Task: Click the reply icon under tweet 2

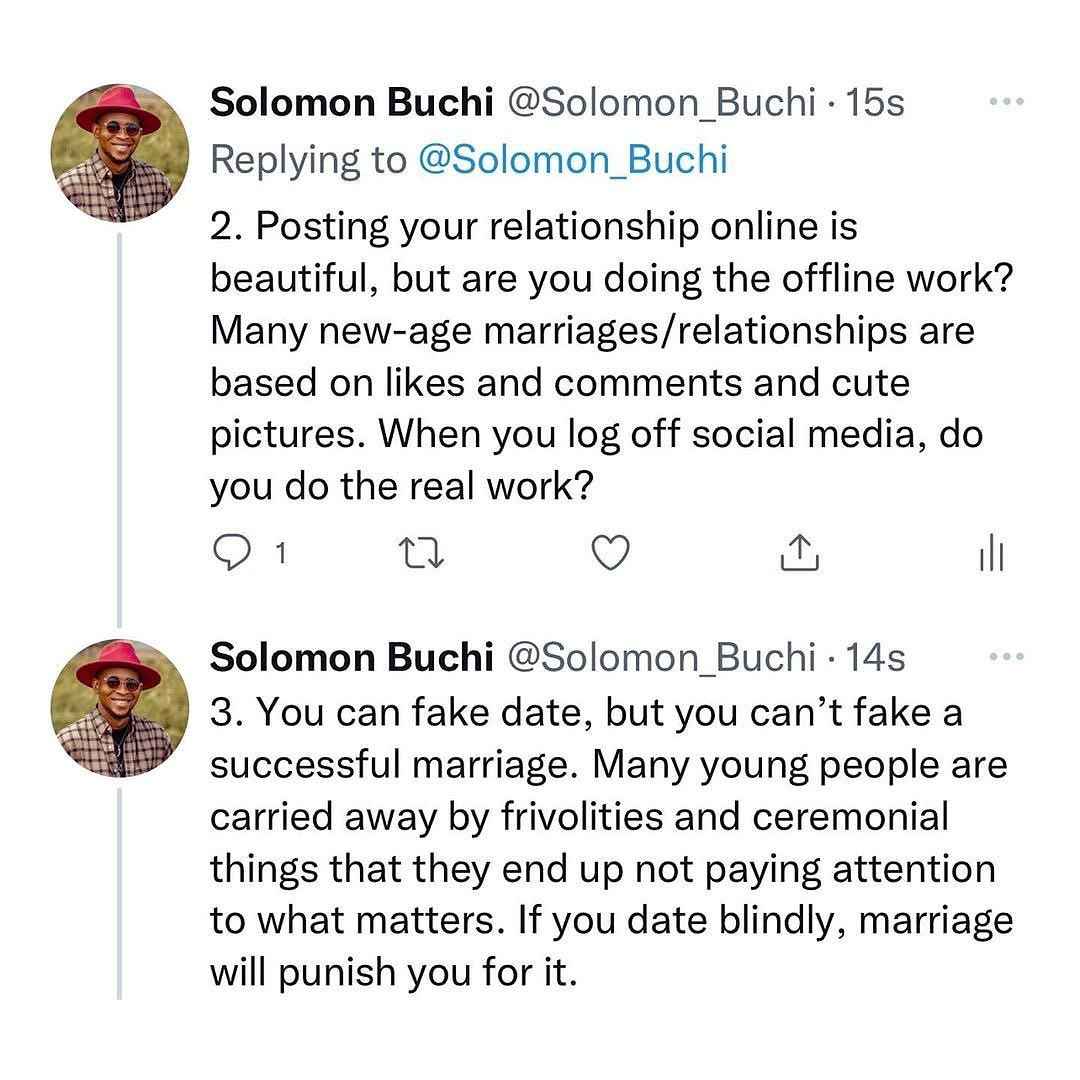Action: [x=231, y=552]
